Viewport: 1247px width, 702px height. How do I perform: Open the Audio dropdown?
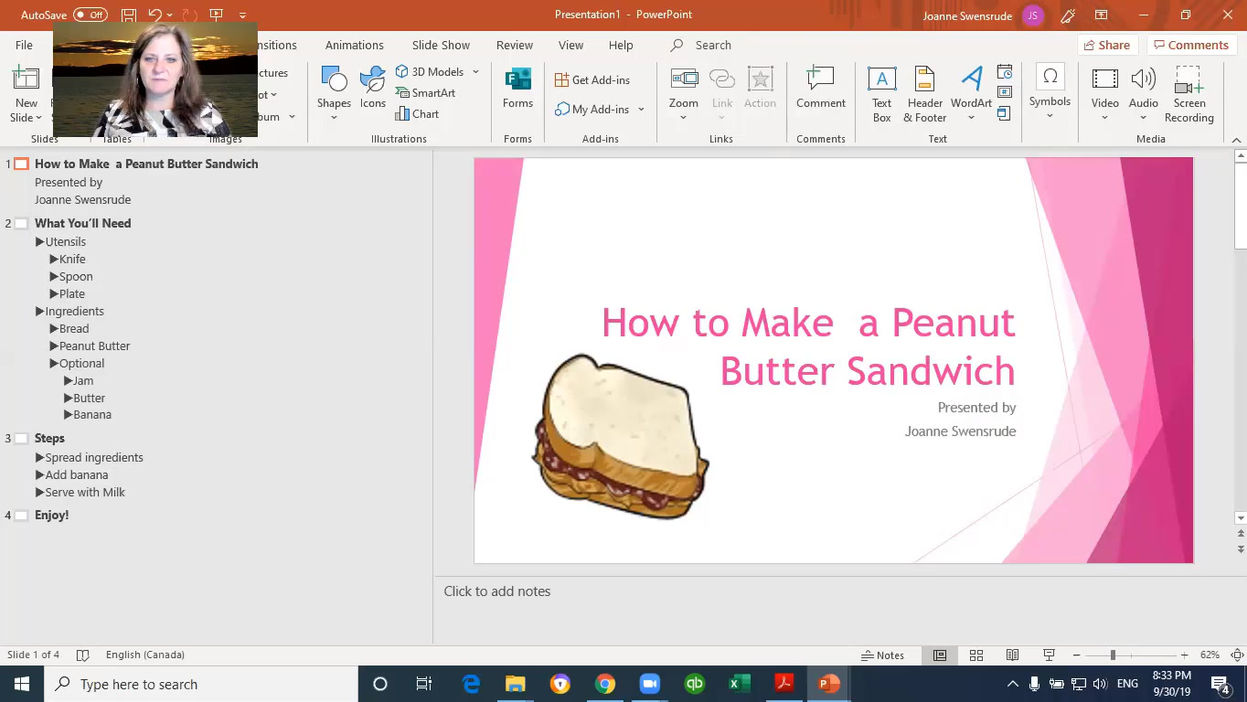[x=1143, y=118]
